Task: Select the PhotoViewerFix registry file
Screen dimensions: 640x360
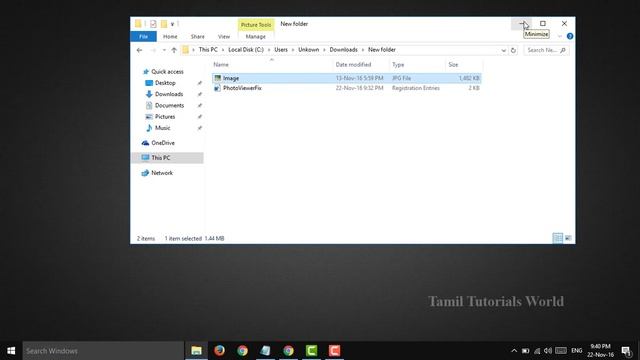Action: click(347, 88)
